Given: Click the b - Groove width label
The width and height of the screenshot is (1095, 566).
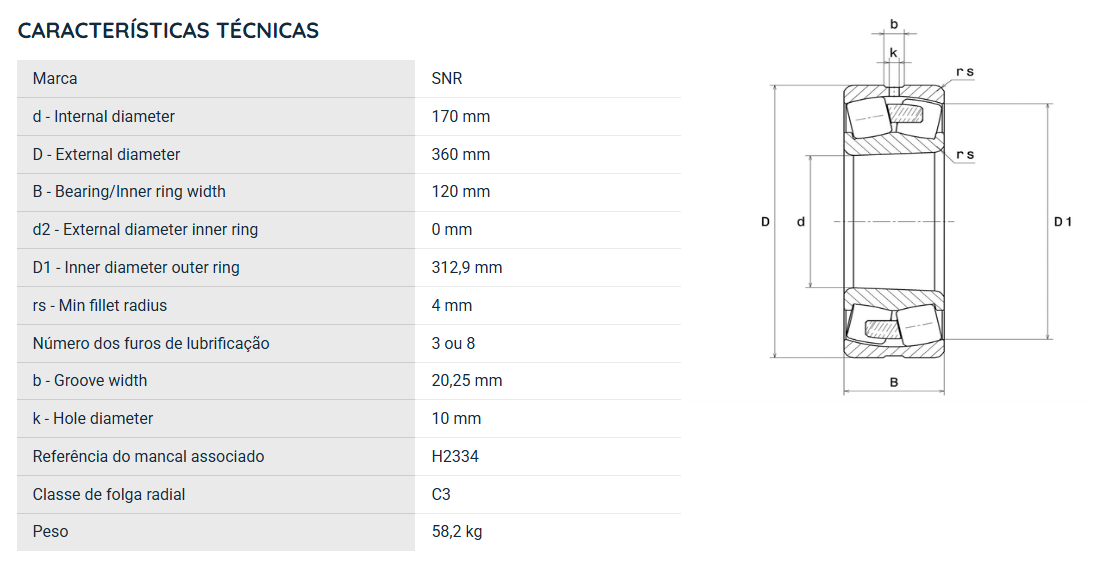Looking at the screenshot, I should click(90, 381).
